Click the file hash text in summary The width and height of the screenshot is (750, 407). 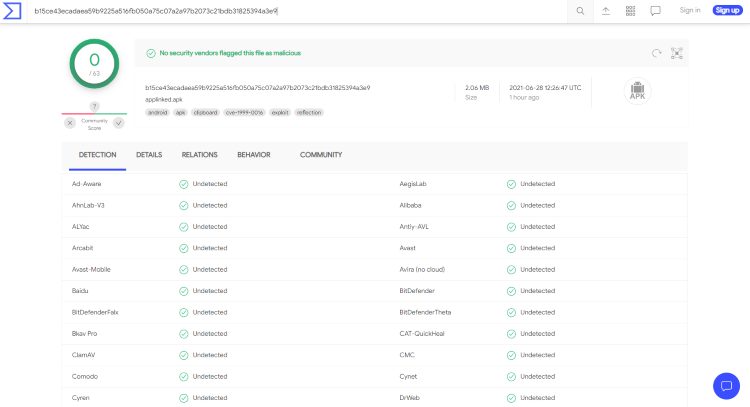click(257, 88)
